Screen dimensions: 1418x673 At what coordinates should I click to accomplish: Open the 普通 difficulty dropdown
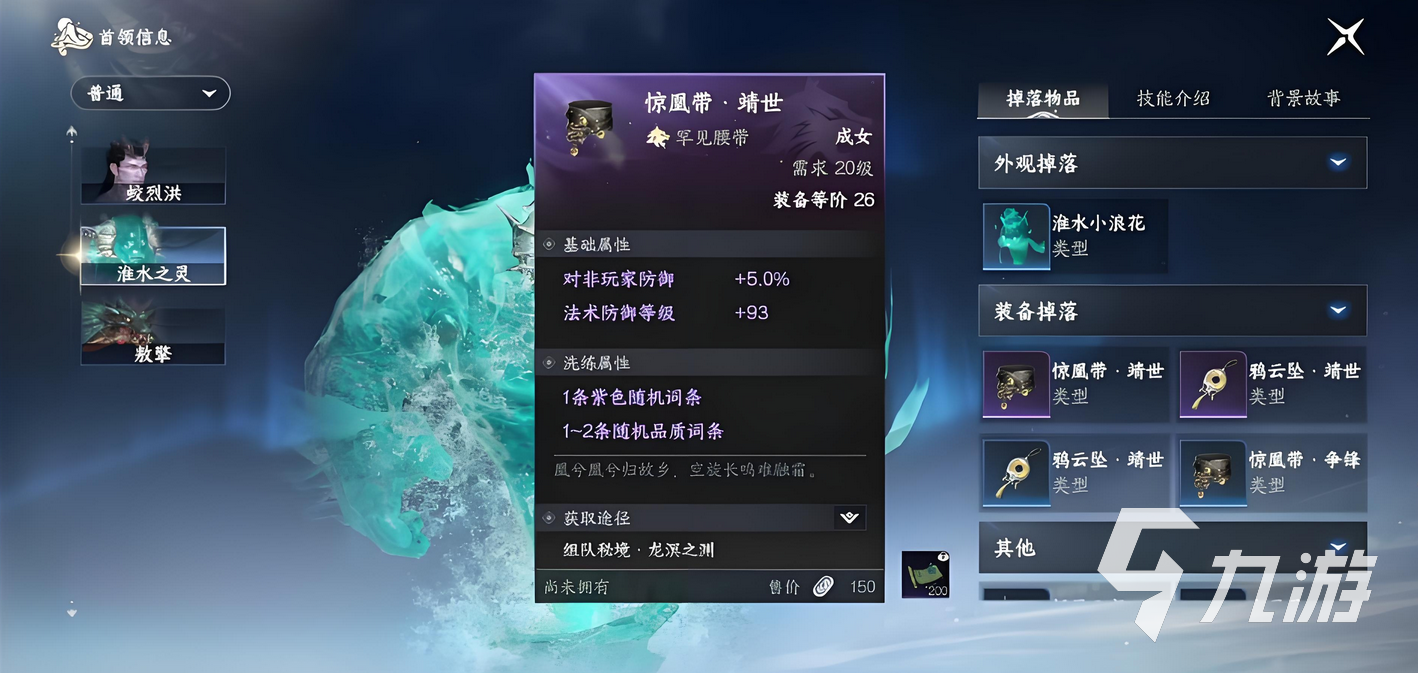click(x=151, y=93)
